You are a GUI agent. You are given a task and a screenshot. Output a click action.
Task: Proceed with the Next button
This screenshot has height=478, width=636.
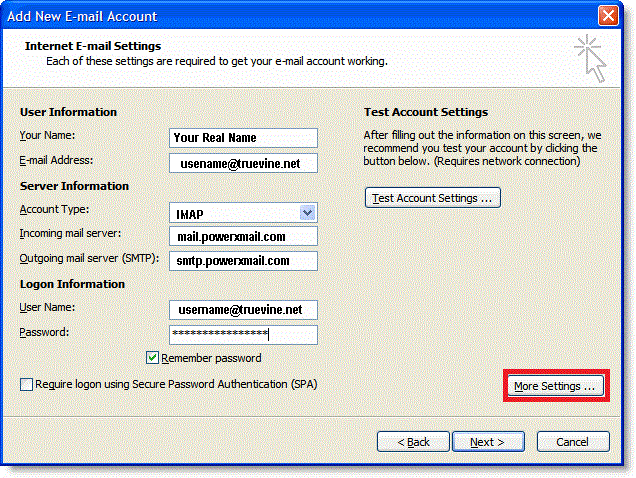[x=488, y=441]
